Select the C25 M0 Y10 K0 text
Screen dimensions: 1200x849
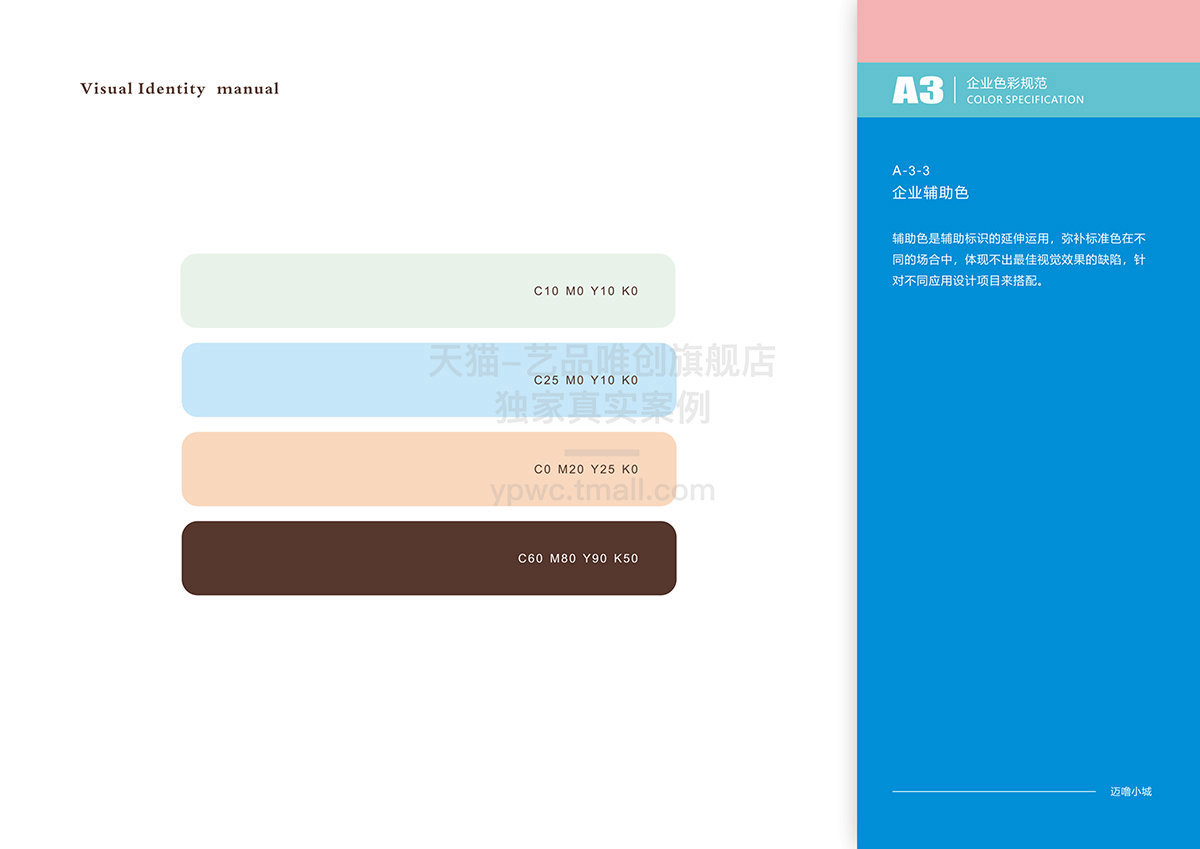point(585,380)
